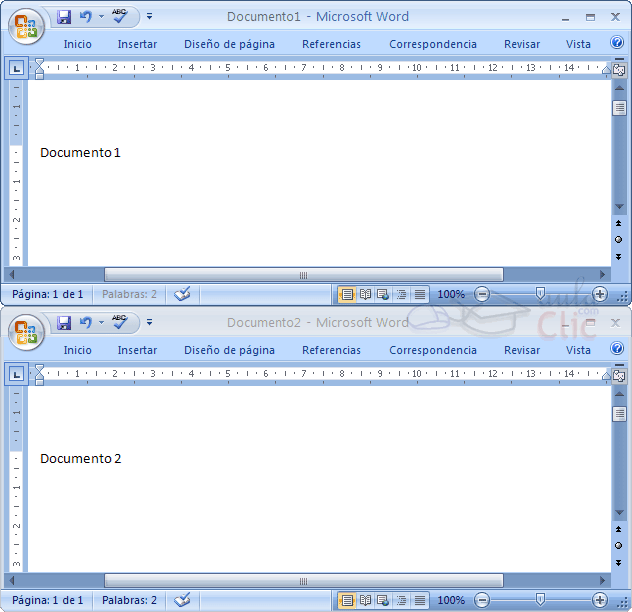Click proofing status icon in Documento1 status bar

[x=181, y=294]
